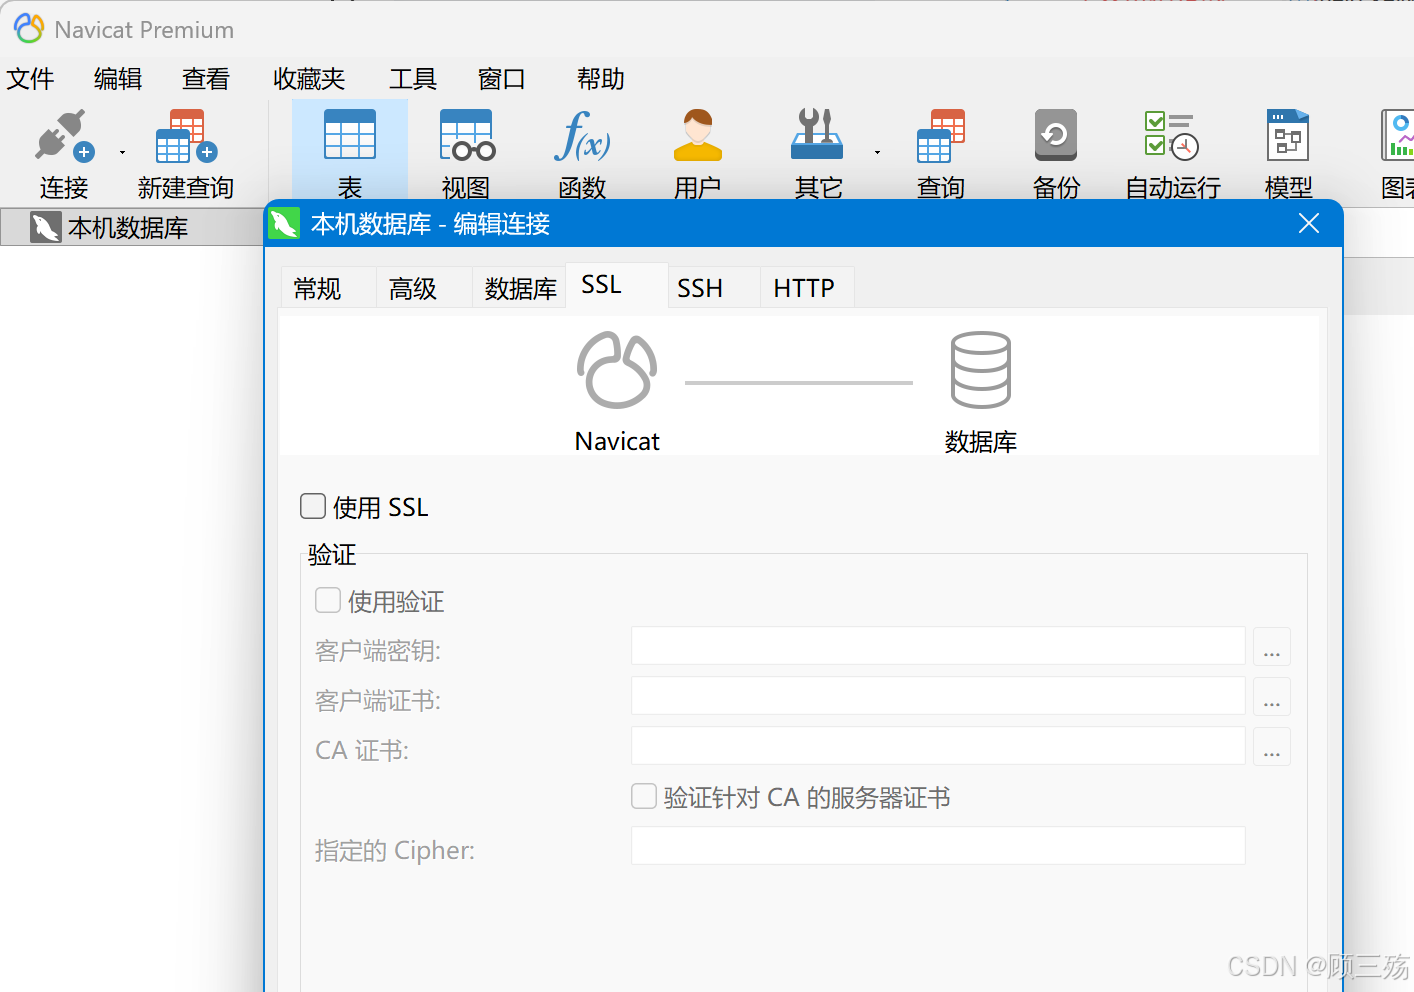Click the 客户端证书 input field
Viewport: 1414px width, 992px height.
coord(938,696)
